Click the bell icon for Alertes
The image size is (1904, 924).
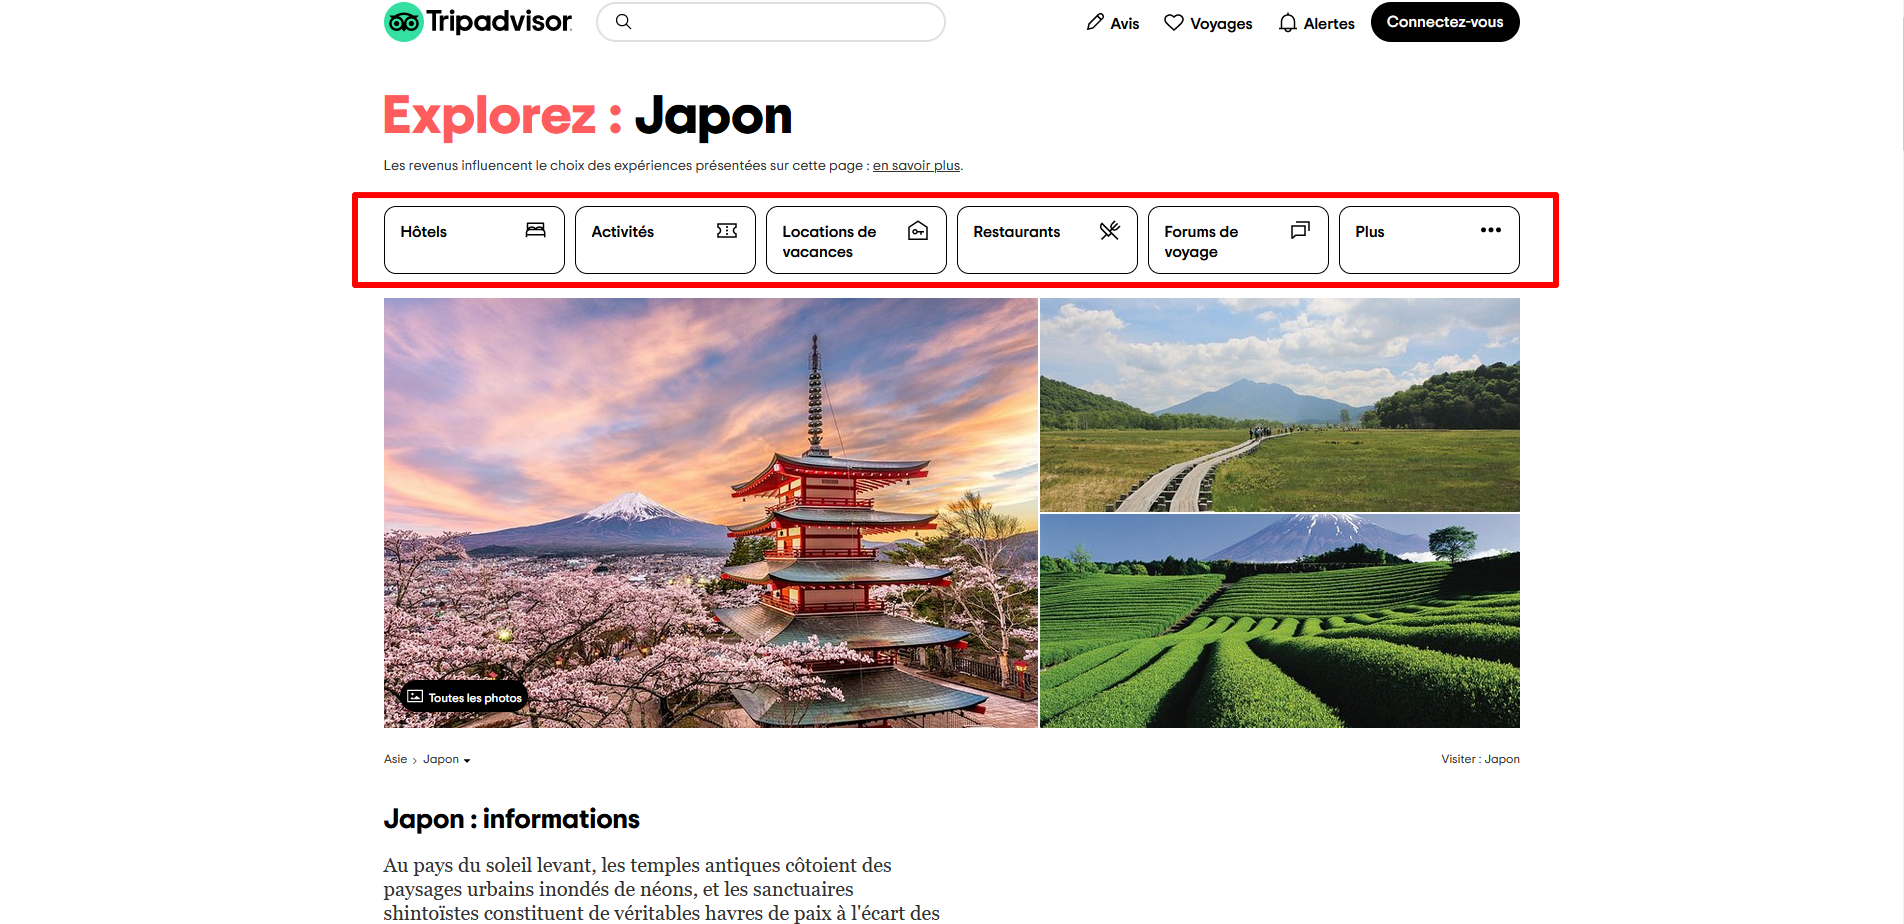(x=1288, y=23)
